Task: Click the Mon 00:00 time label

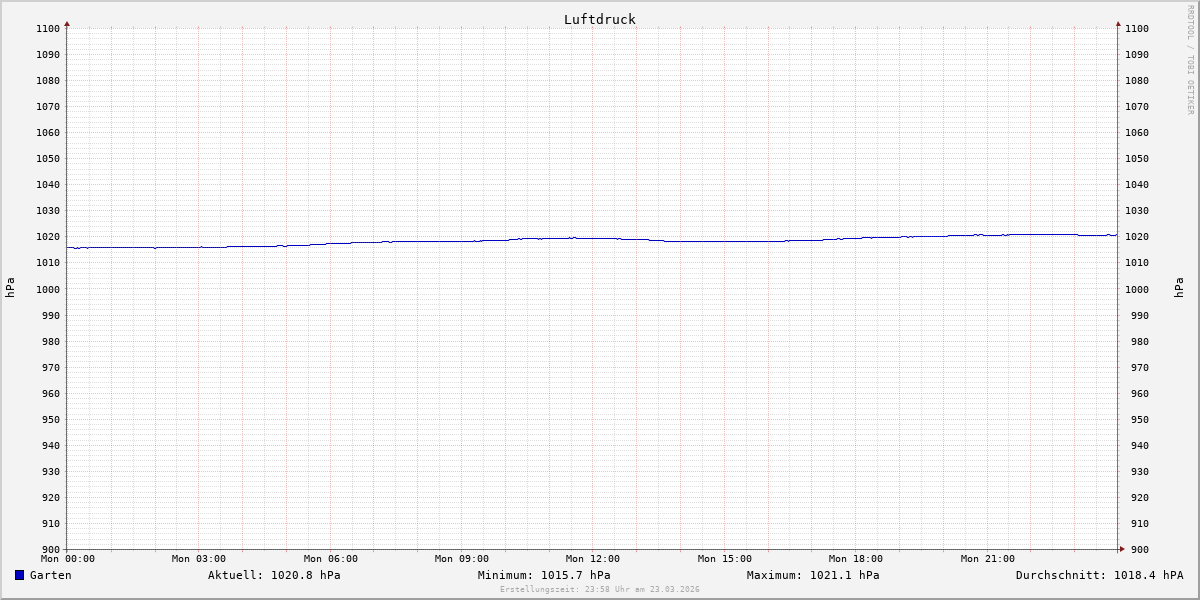Action: click(x=68, y=559)
